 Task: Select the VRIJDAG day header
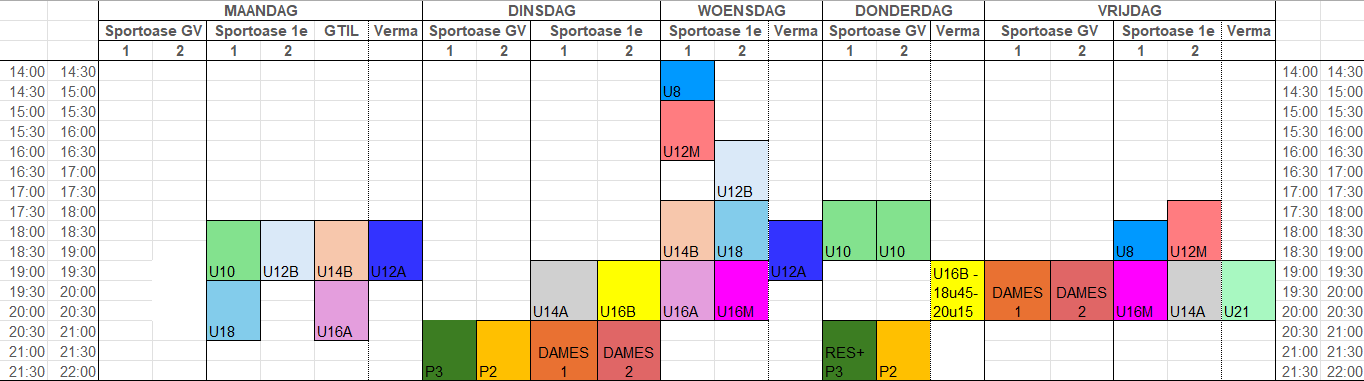point(1130,10)
